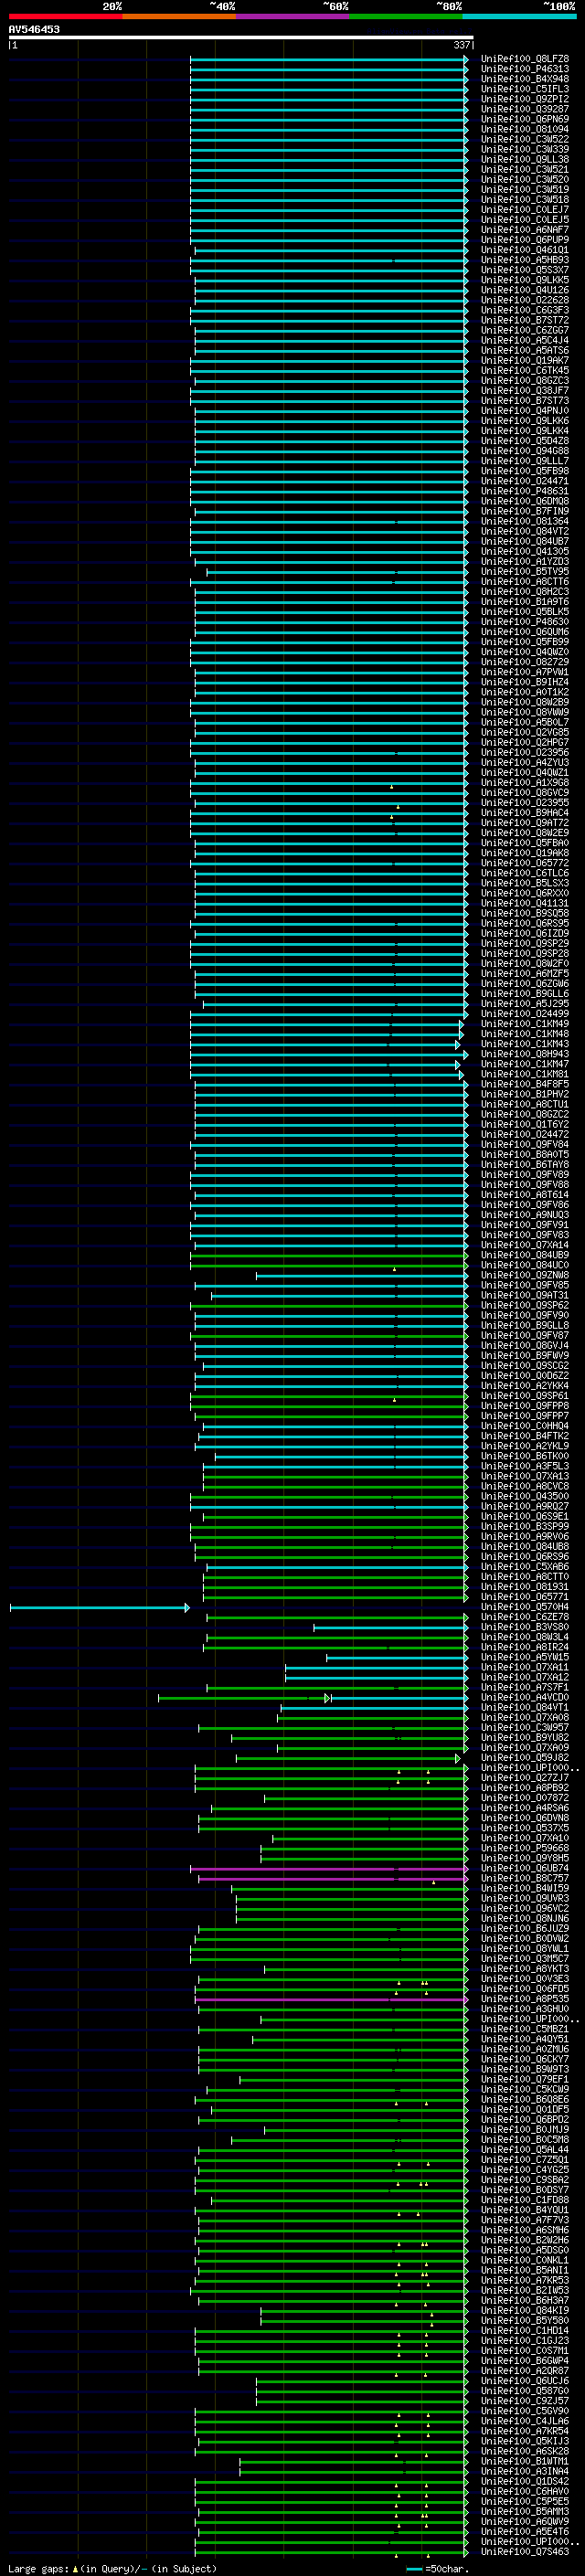This screenshot has width=585, height=2576.
Task: Click the UniRef100_B5TV95 label
Action: [x=525, y=572]
